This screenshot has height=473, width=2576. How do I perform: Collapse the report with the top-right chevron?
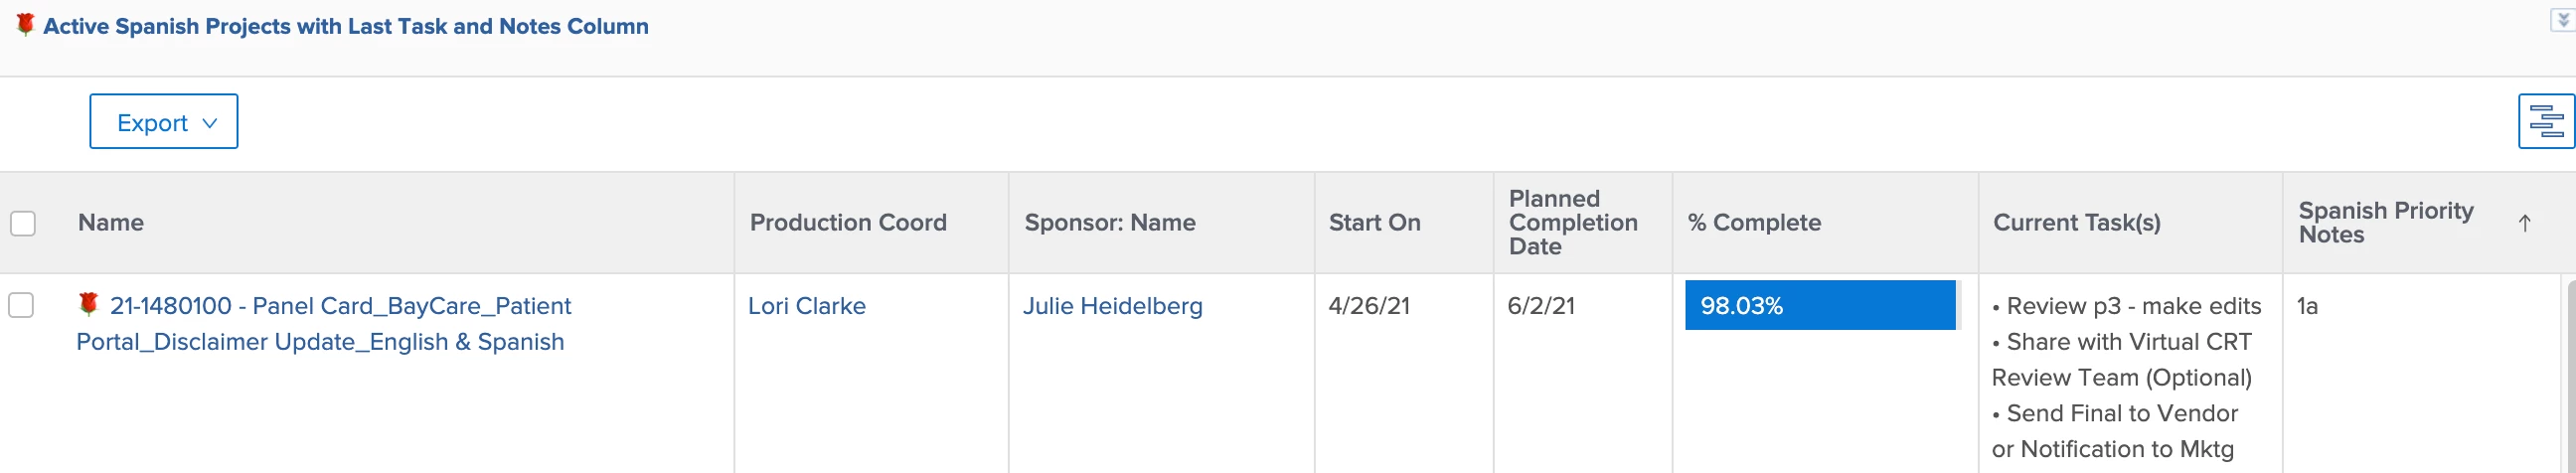click(2562, 20)
